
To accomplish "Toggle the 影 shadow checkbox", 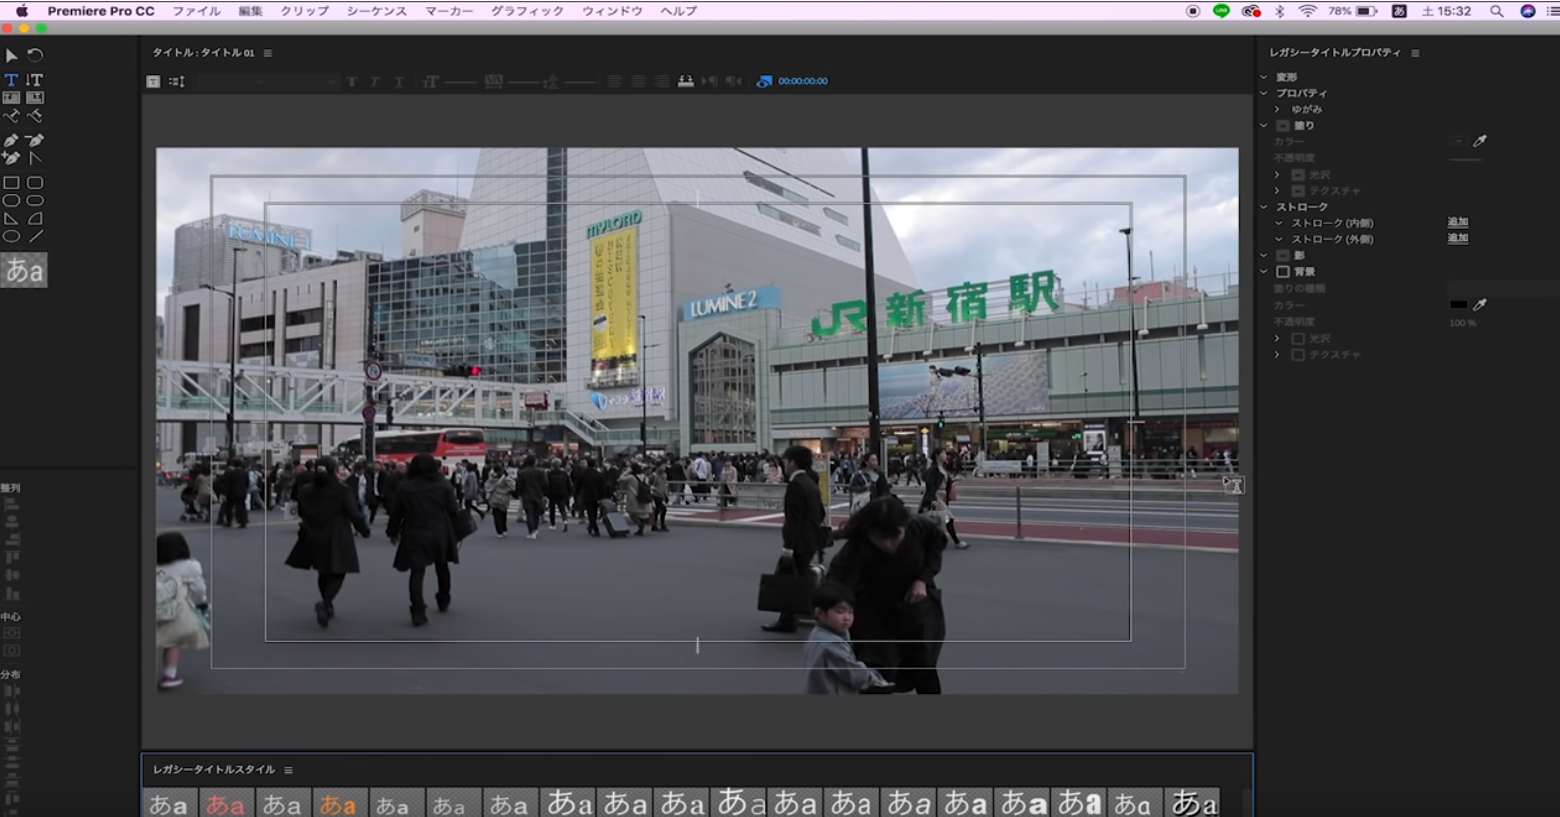I will coord(1283,256).
